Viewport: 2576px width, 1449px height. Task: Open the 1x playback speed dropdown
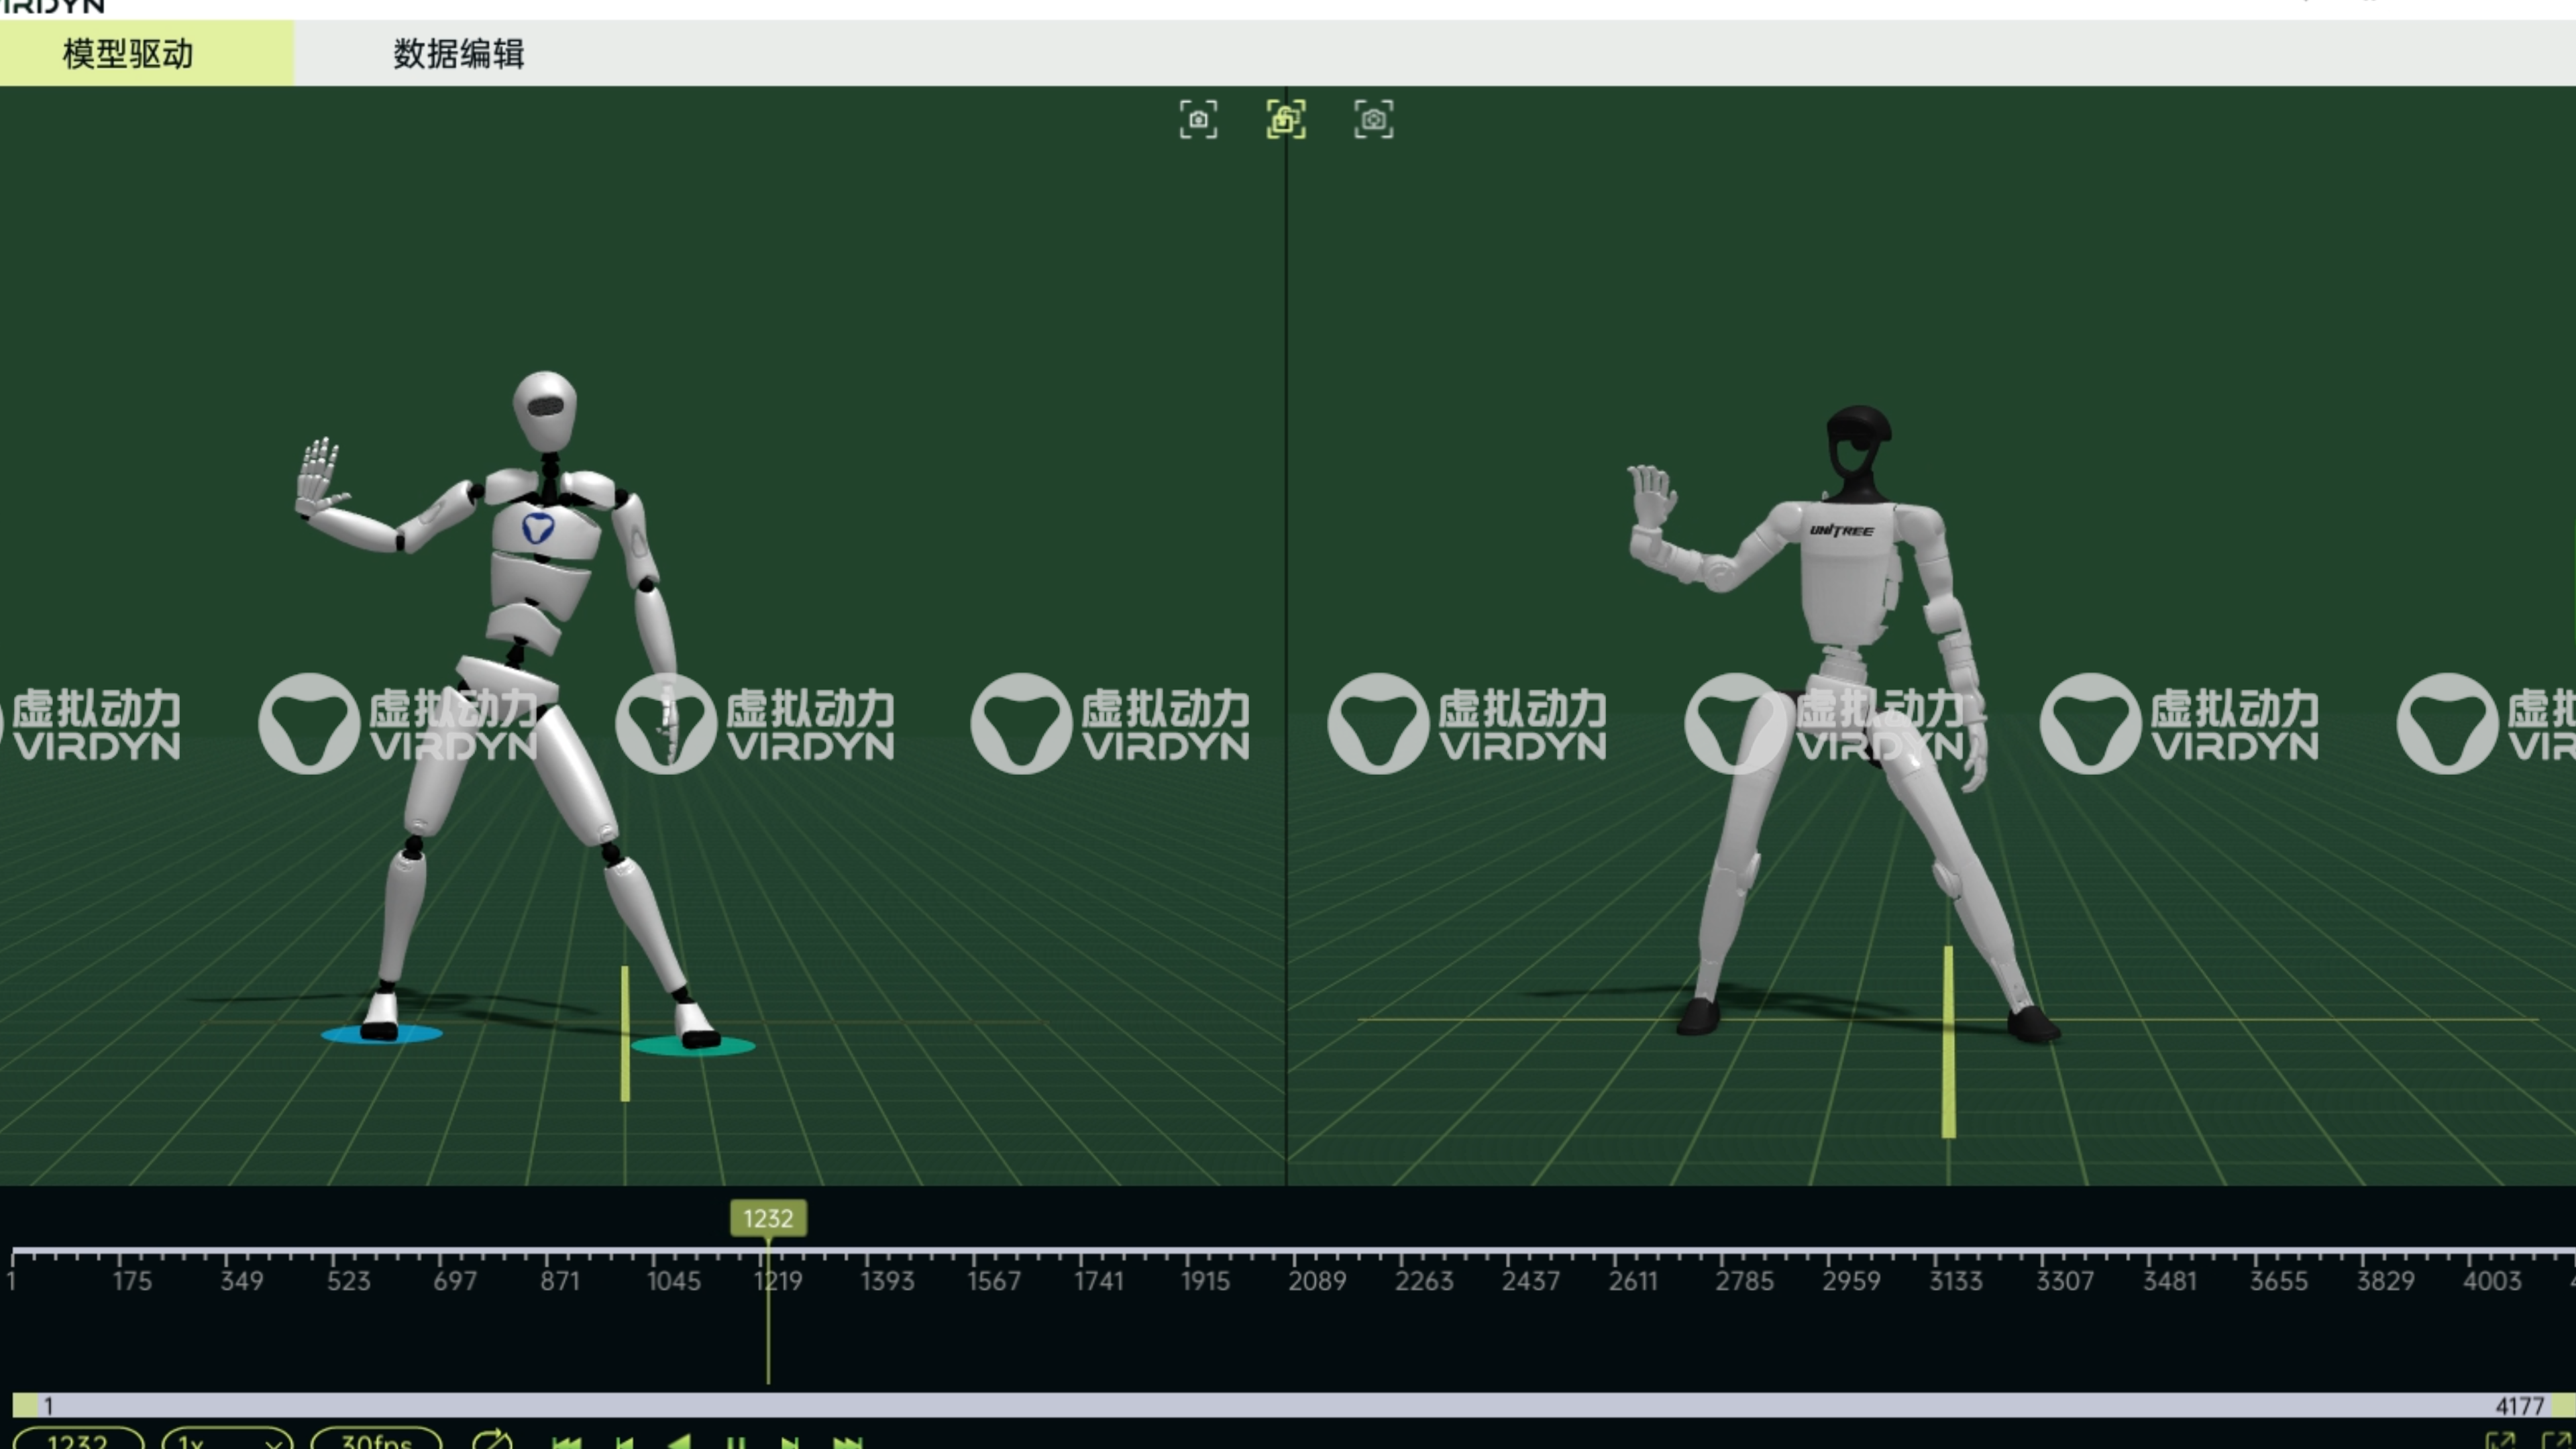click(x=227, y=1441)
